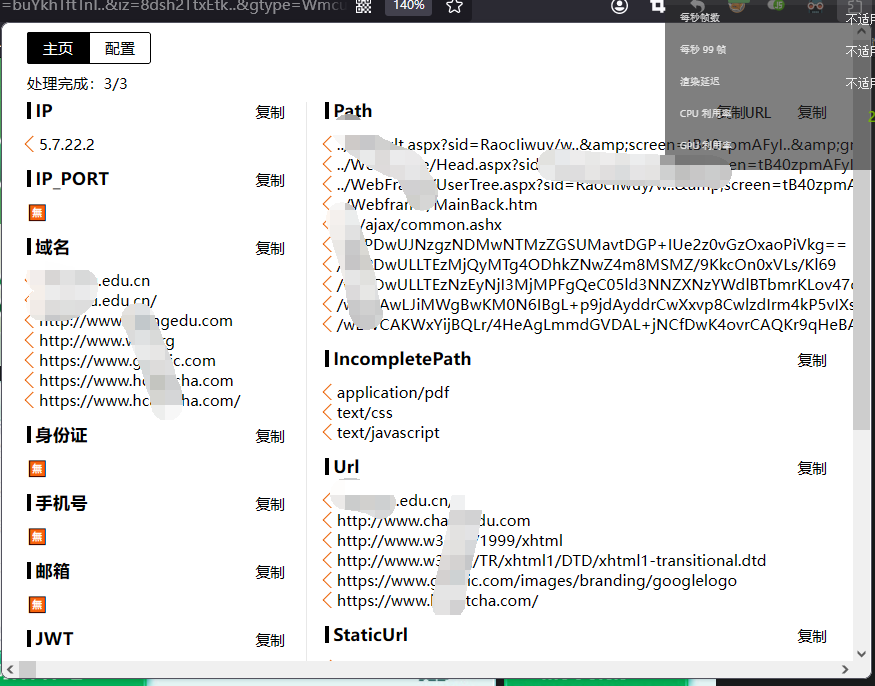Viewport: 875px width, 686px height.
Task: Copy the IncompletePath list with 复制
Action: point(812,361)
